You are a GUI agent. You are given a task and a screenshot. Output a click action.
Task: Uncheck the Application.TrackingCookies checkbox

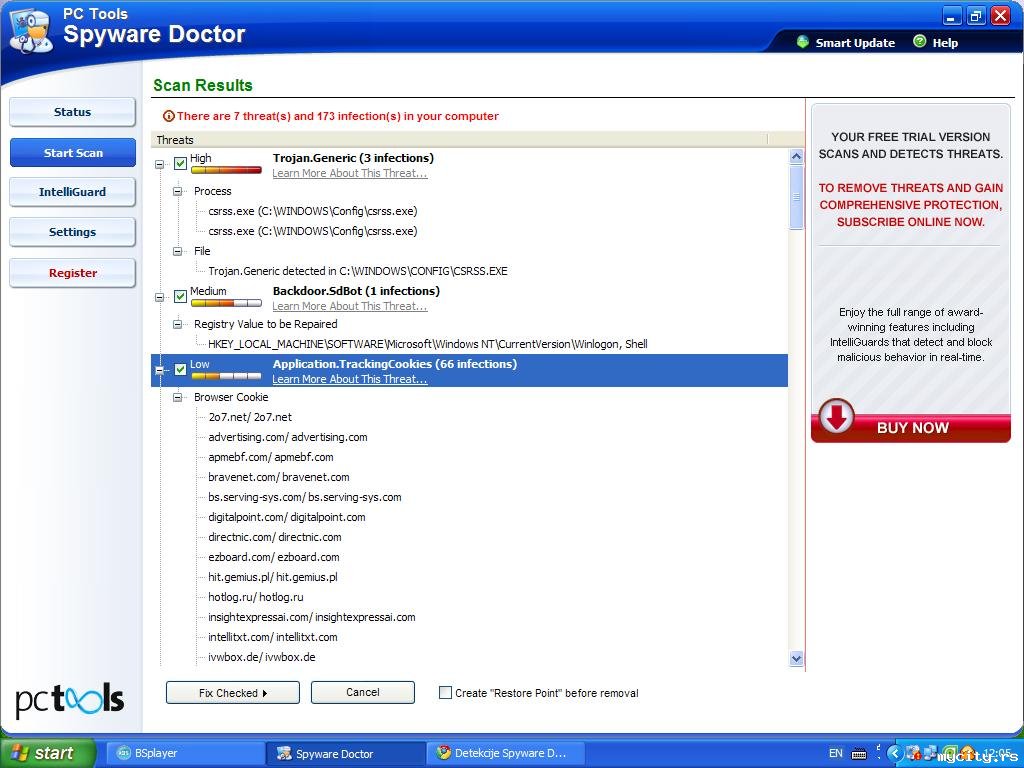pyautogui.click(x=180, y=370)
